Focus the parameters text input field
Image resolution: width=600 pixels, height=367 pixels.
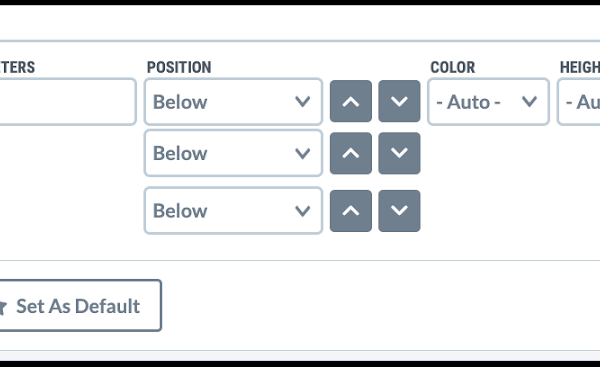68,102
